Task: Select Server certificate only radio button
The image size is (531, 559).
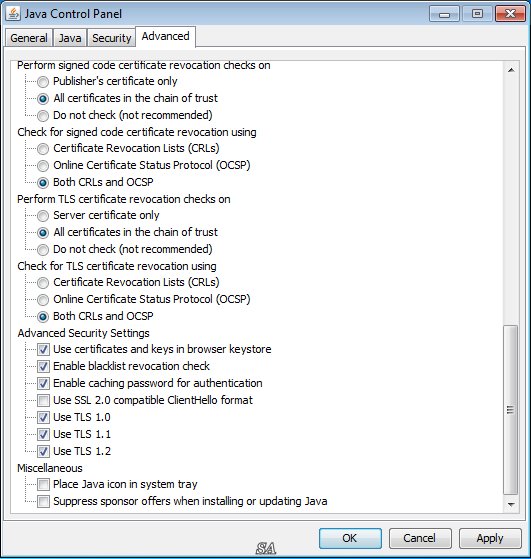Action: pos(43,216)
